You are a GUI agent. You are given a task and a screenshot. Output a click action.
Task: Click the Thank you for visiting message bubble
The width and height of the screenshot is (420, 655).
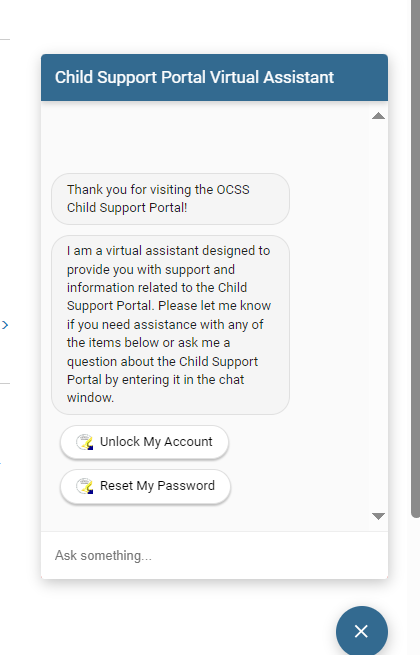tap(171, 199)
